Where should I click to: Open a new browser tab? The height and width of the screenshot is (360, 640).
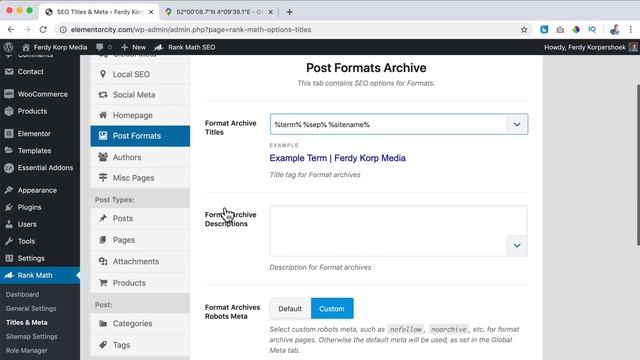point(289,12)
